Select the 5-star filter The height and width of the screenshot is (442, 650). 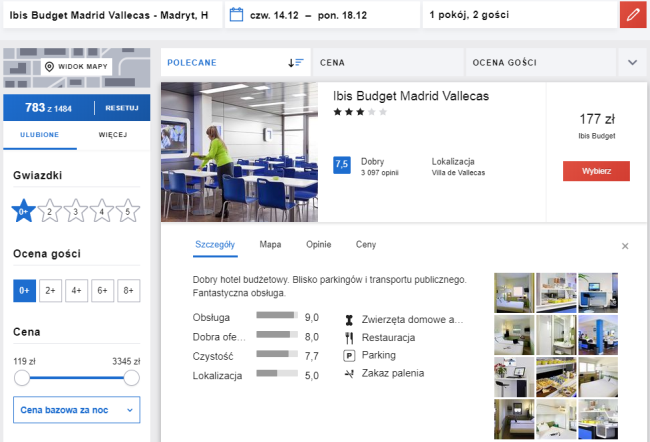coord(128,211)
